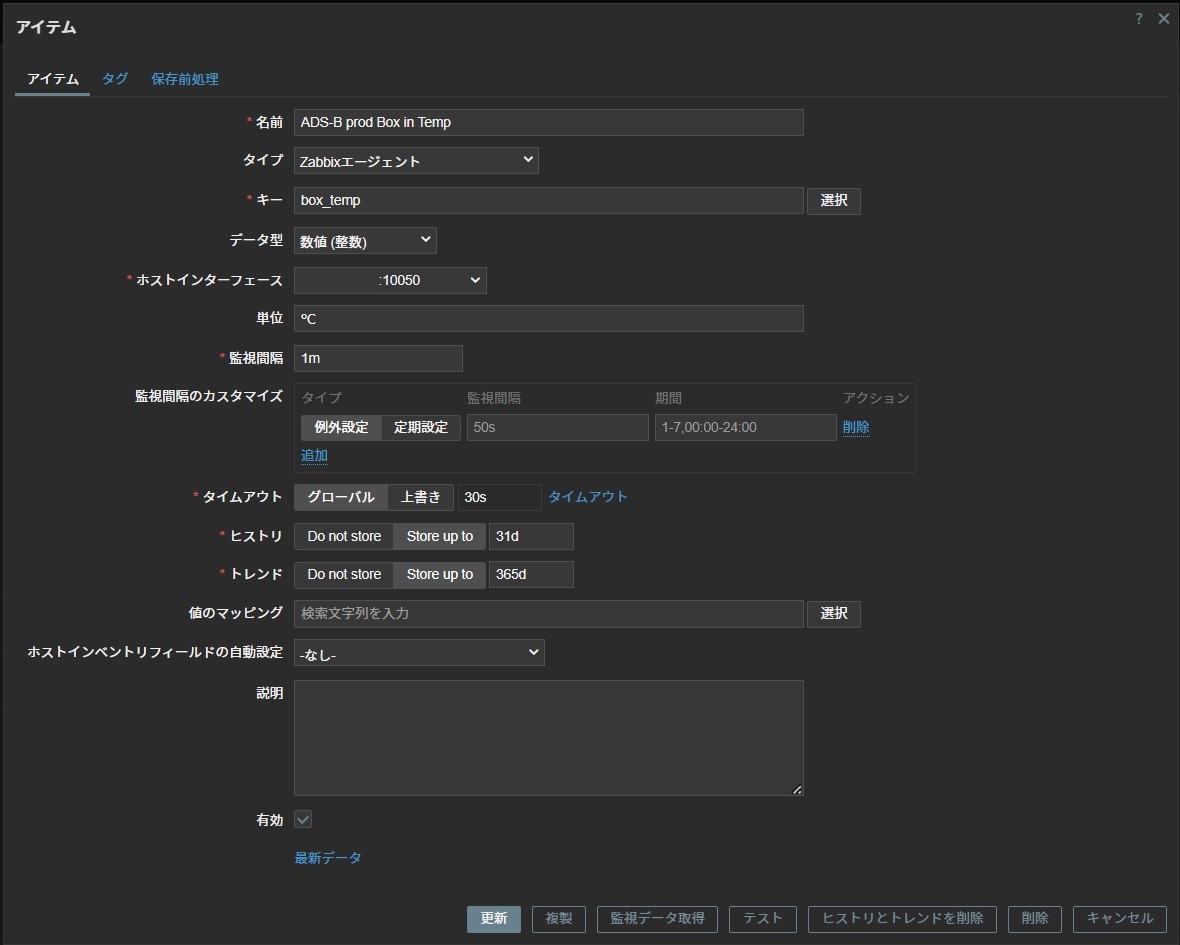Select 定期設定 interval type
The height and width of the screenshot is (945, 1180).
click(421, 427)
